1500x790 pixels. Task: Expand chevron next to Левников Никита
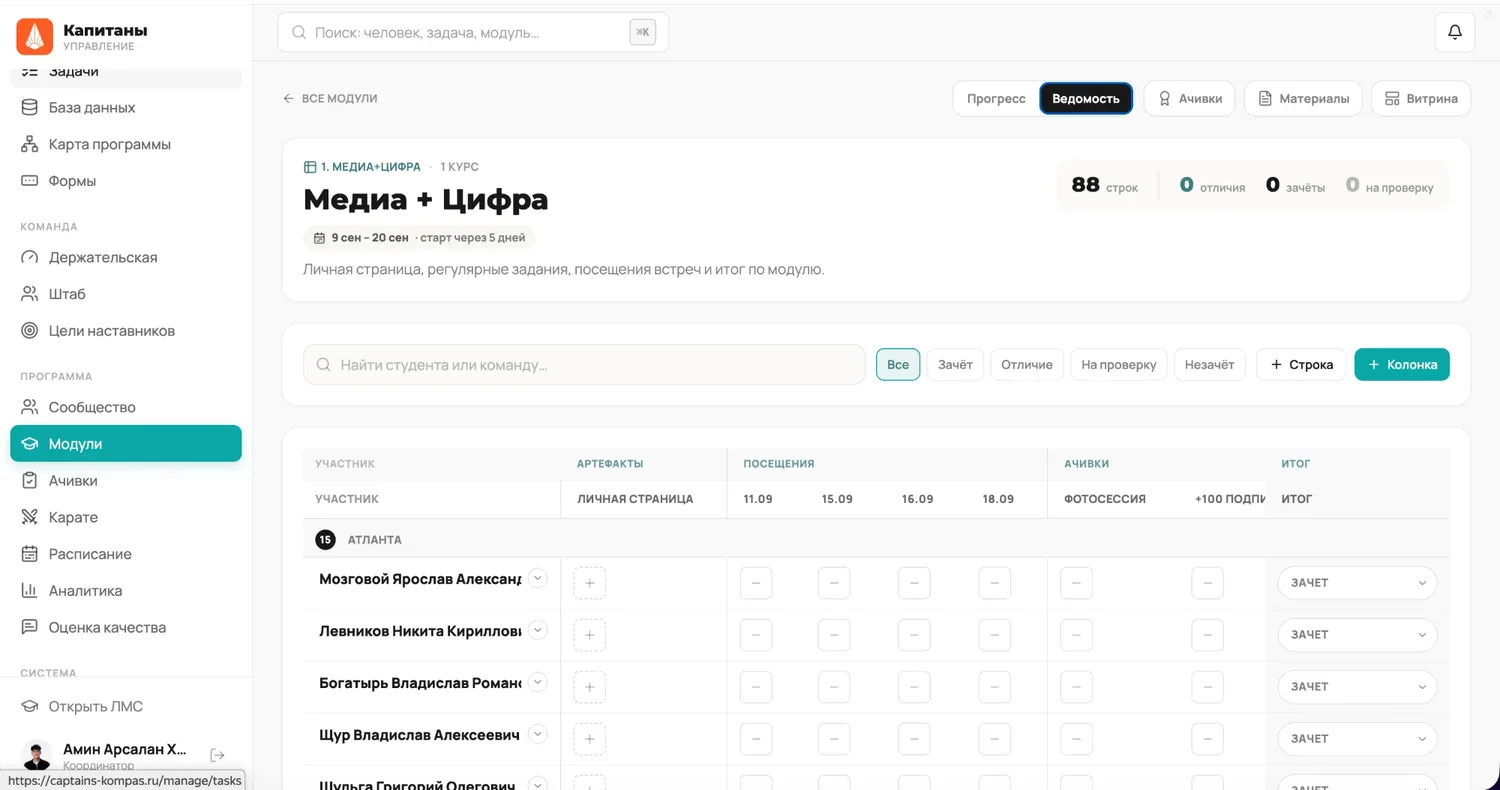click(x=538, y=630)
